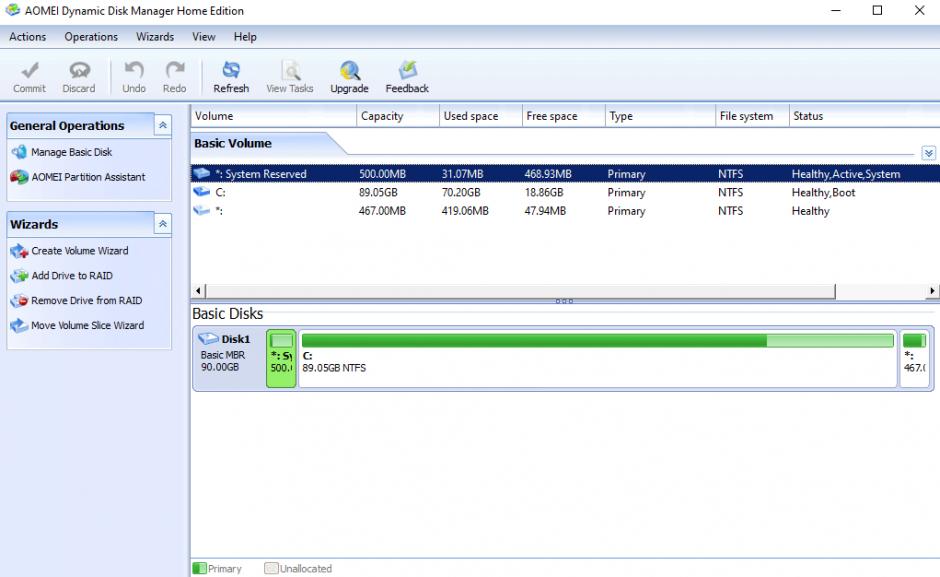
Task: Click the Refresh toolbar icon
Action: (231, 70)
